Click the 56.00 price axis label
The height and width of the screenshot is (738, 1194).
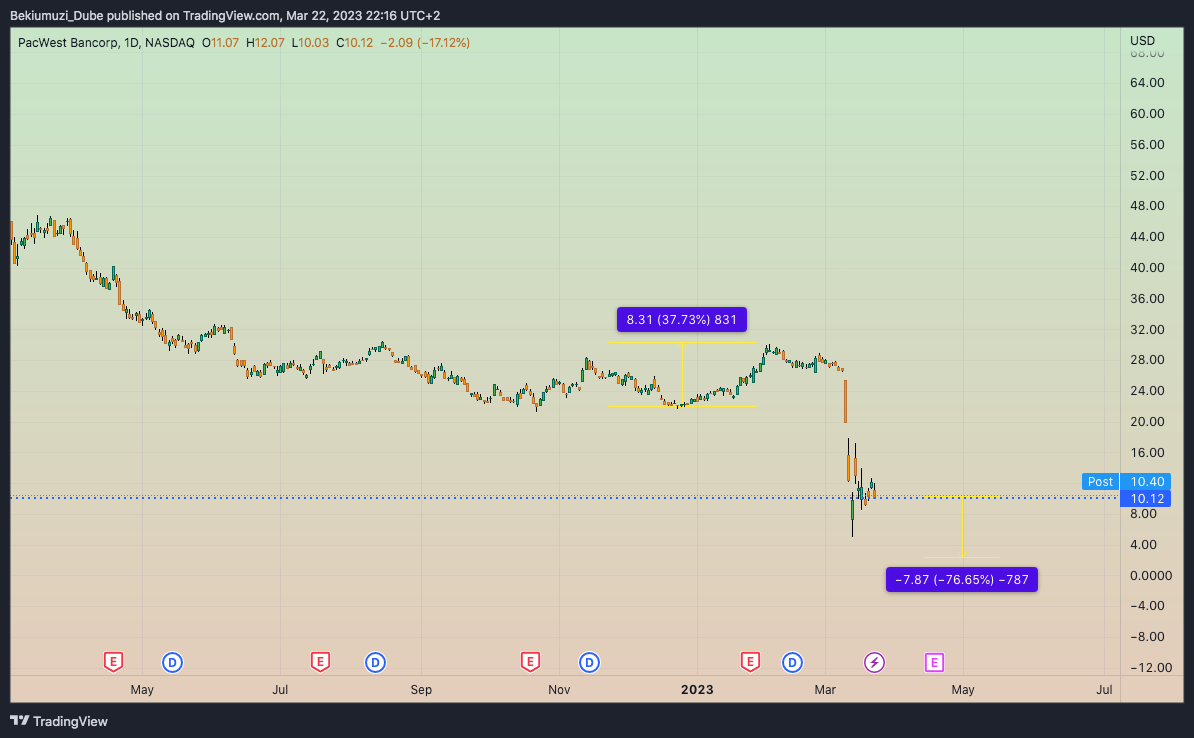(x=1147, y=145)
